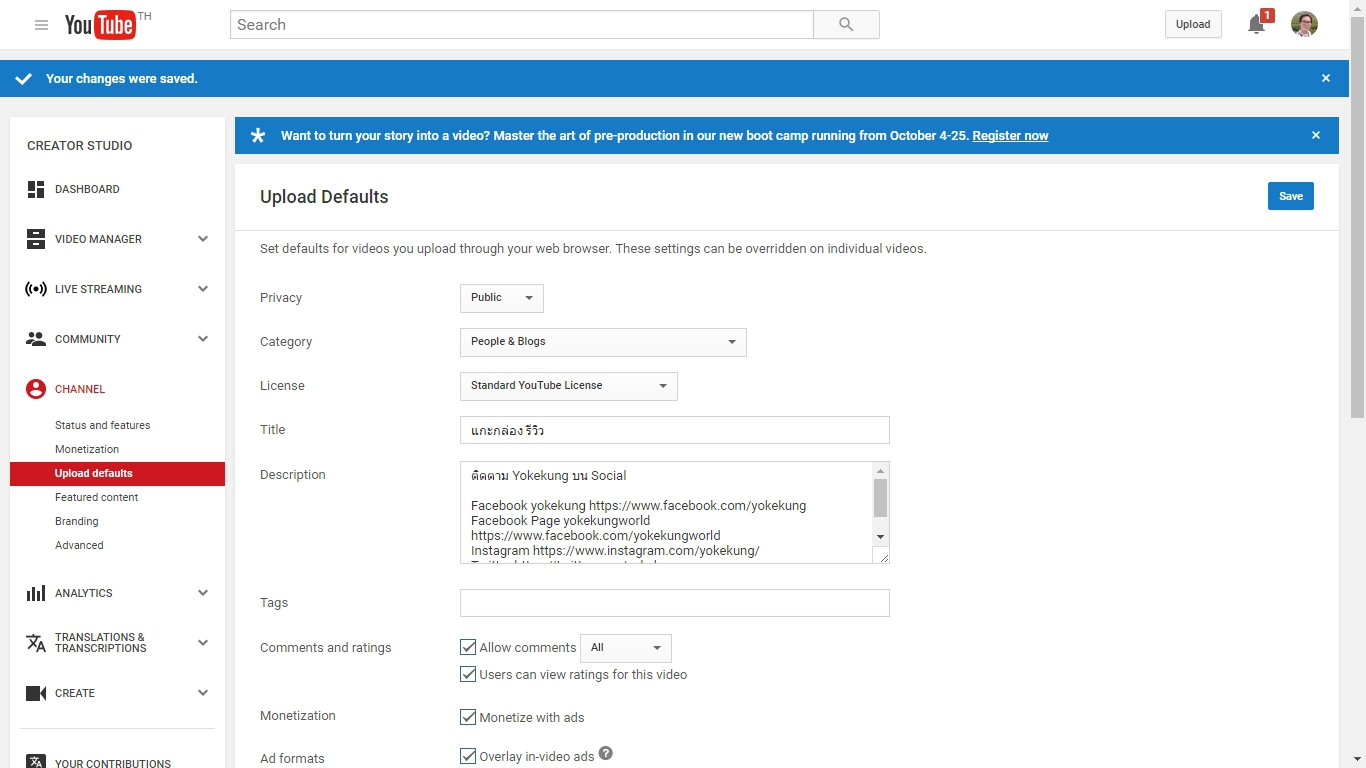Disable the Monetize with ads checkbox
The image size is (1366, 768).
pos(468,717)
